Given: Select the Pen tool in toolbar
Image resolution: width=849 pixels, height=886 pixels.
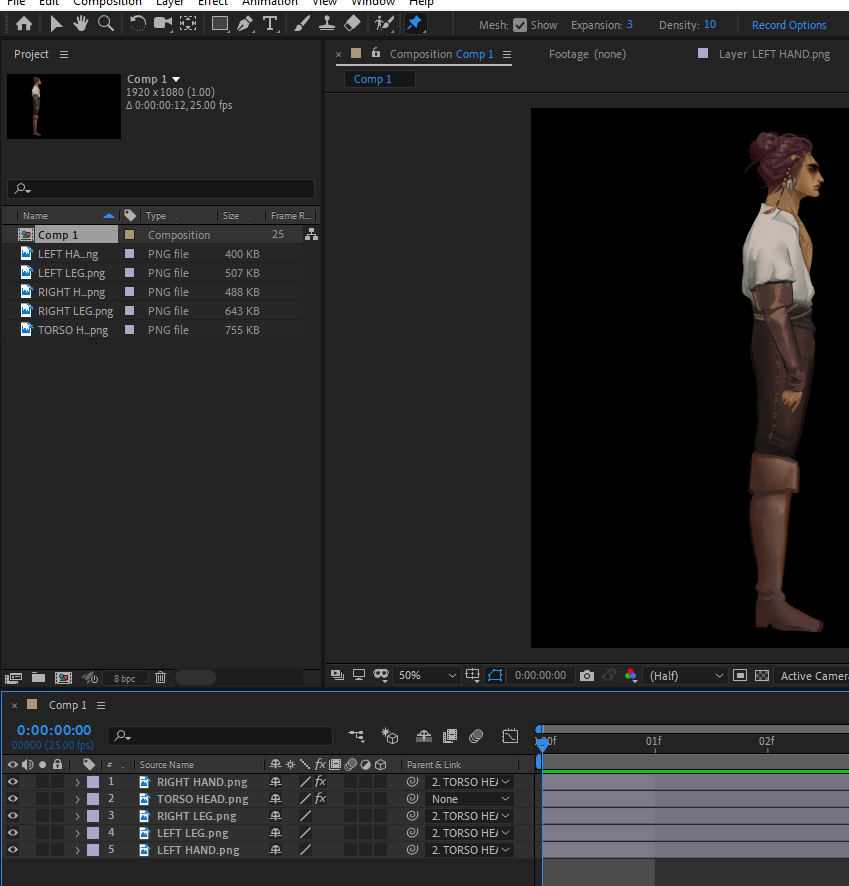Looking at the screenshot, I should [x=245, y=23].
